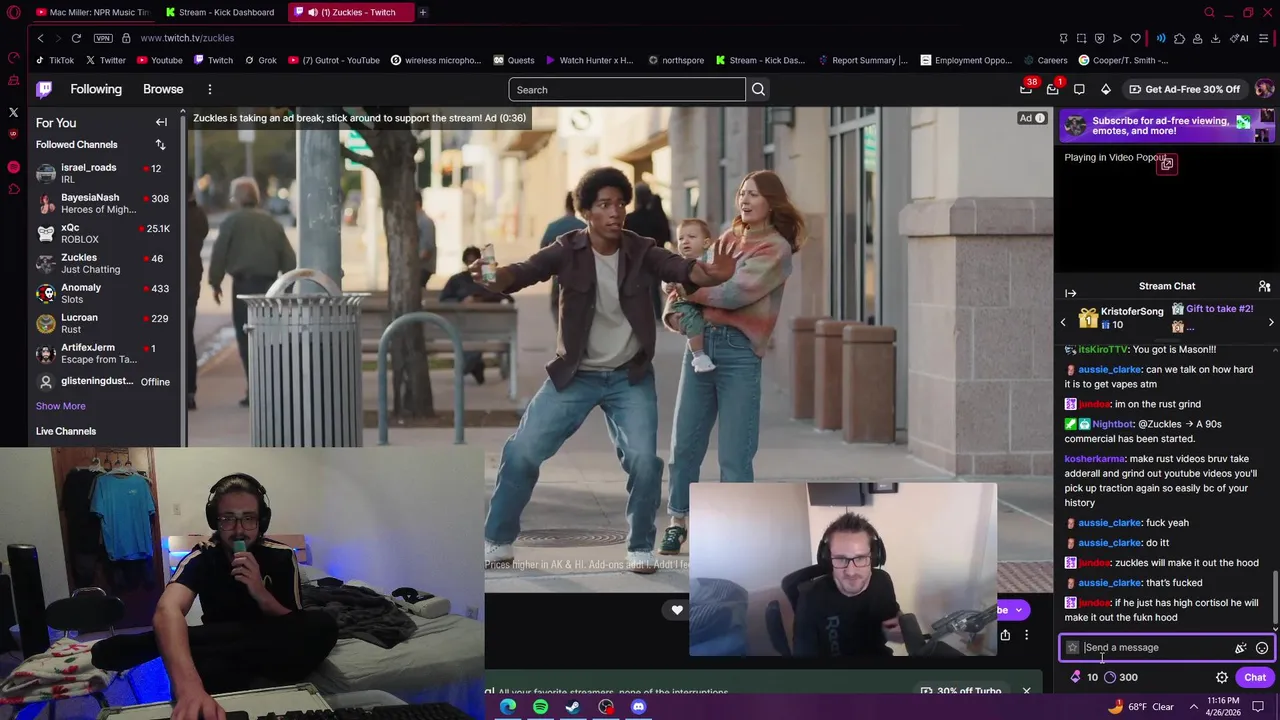Collapse the For You sidebar
Screen dimensions: 1280x720
pos(161,122)
